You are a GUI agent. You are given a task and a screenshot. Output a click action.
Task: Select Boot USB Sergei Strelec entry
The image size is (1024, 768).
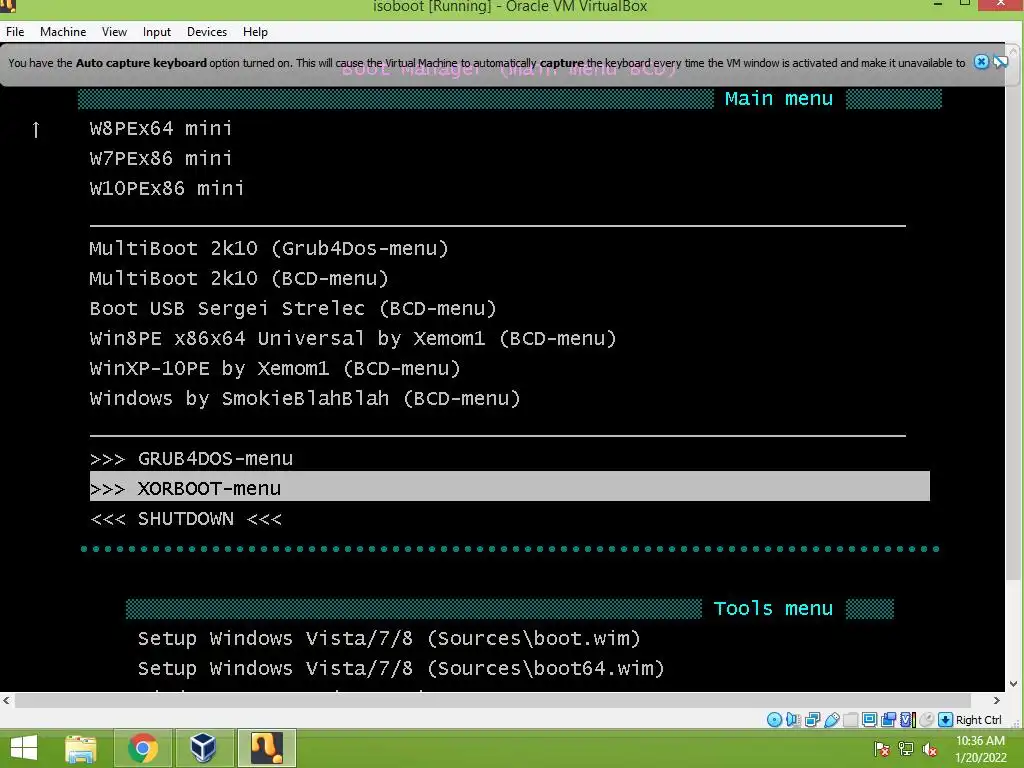(293, 308)
